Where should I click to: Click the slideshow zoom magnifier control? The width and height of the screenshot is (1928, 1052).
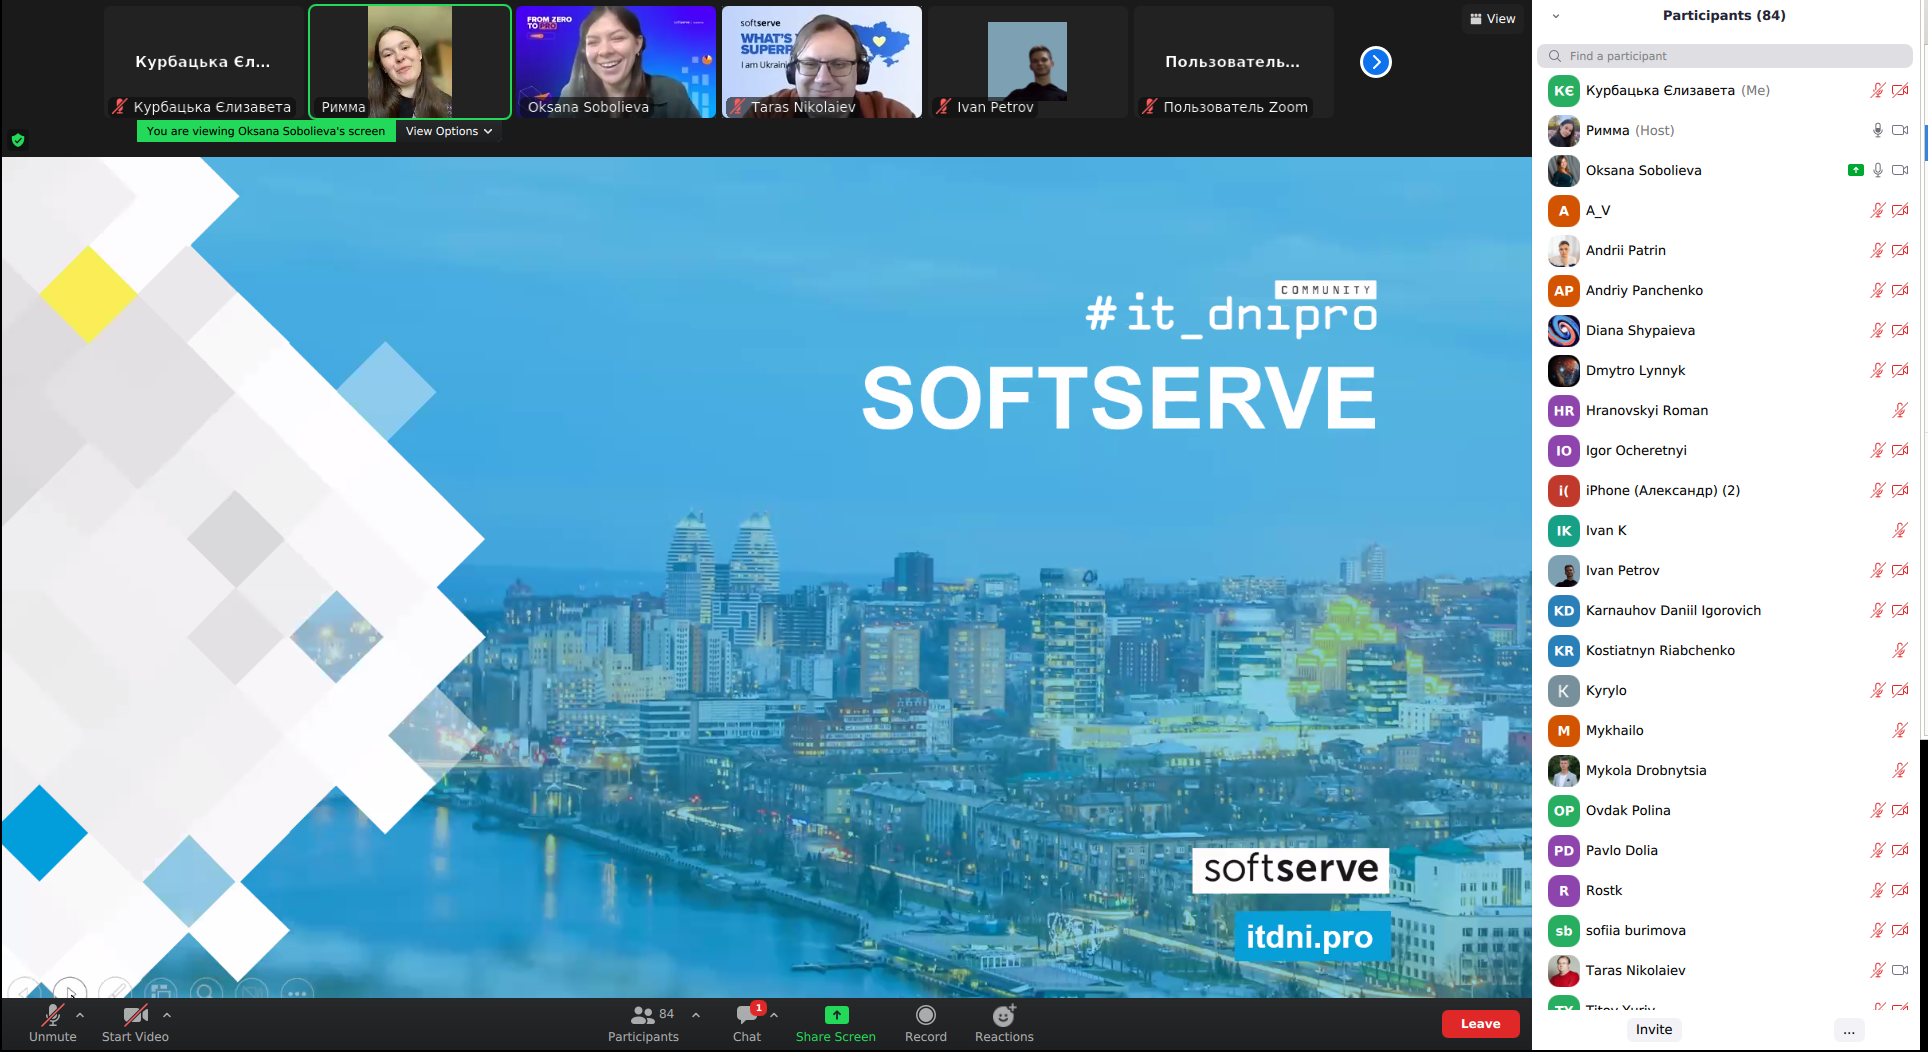point(205,991)
